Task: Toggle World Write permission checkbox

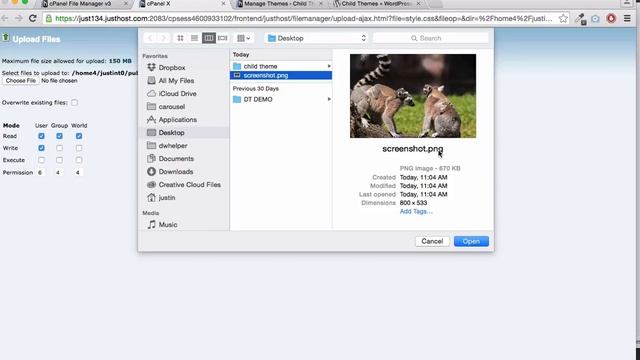Action: click(x=79, y=148)
